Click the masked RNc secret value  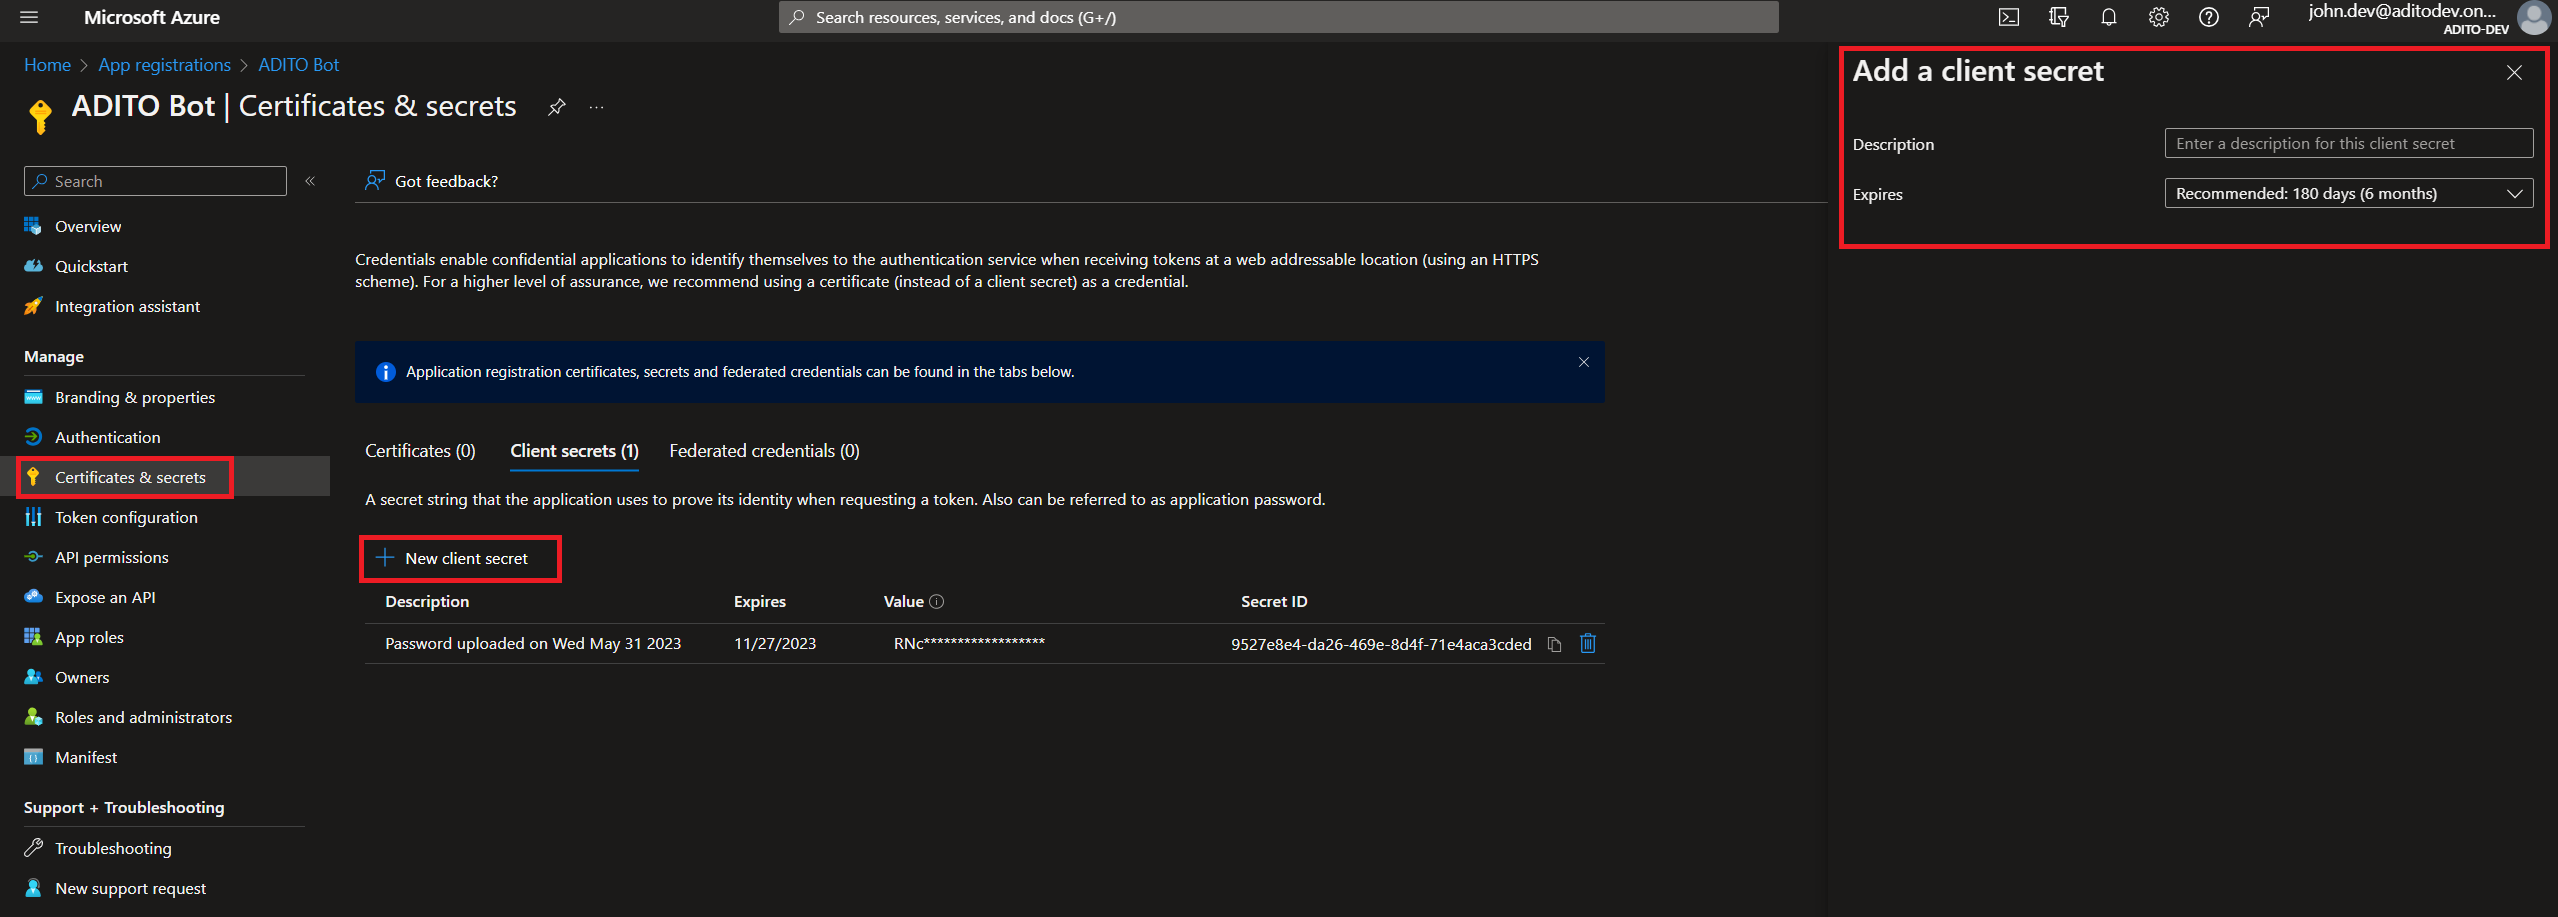pyautogui.click(x=969, y=643)
